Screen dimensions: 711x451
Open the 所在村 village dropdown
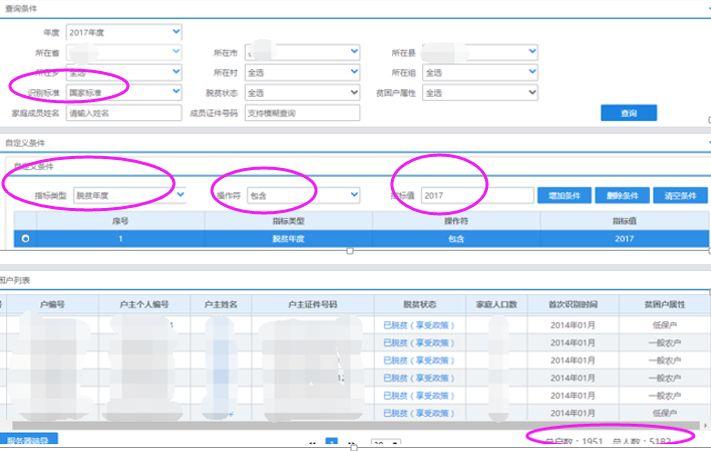302,73
